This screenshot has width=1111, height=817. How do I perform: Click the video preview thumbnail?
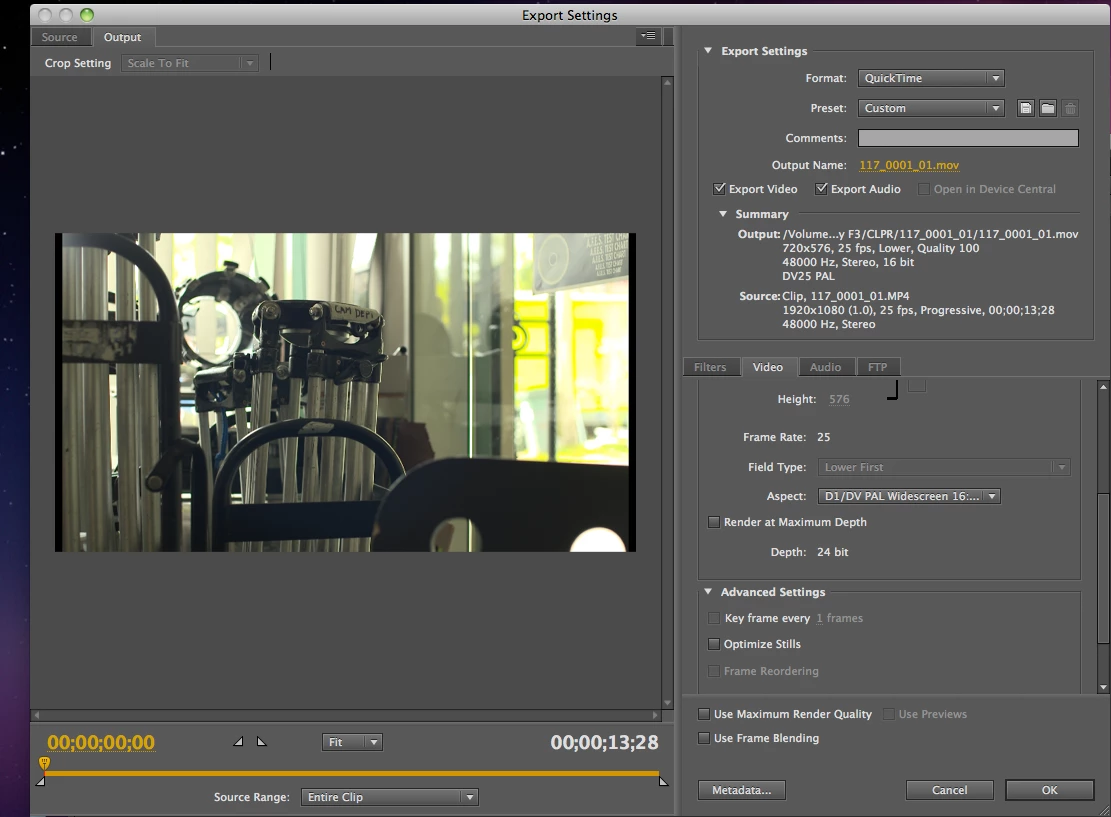345,392
